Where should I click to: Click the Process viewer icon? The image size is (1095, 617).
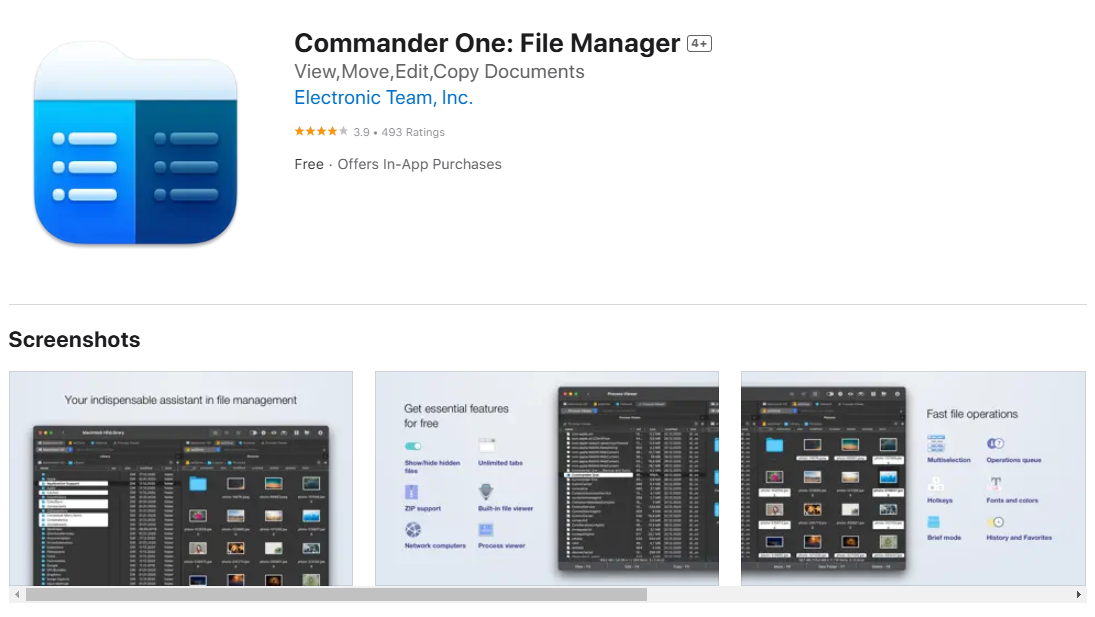(486, 530)
